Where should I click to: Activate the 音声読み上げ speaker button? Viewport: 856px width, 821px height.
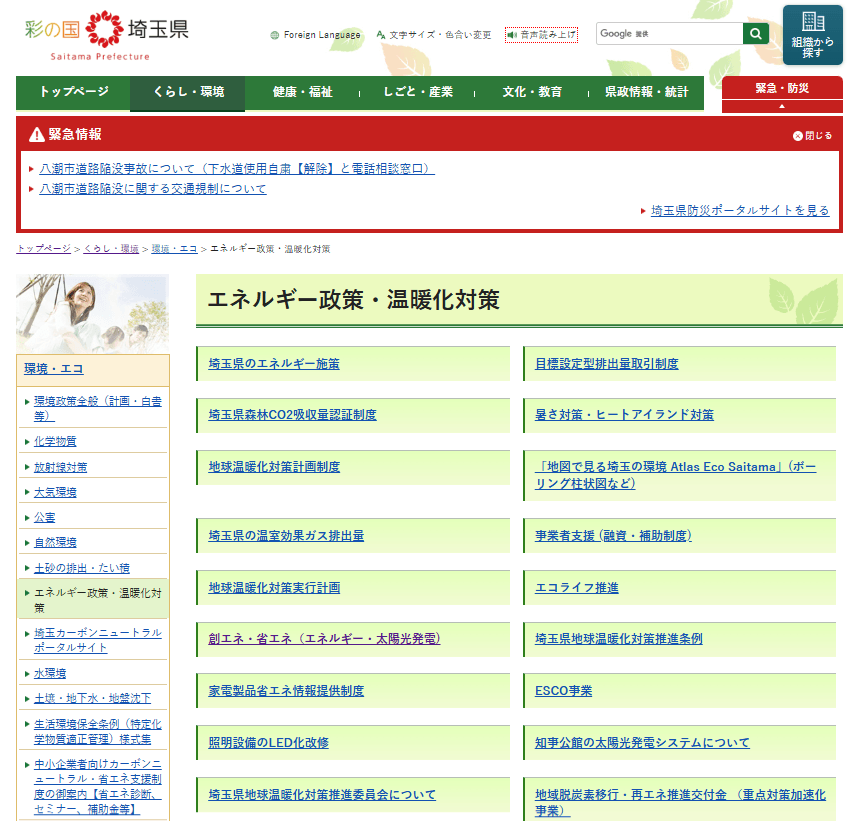(541, 35)
